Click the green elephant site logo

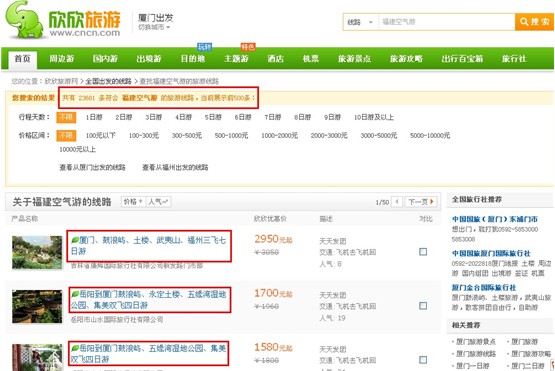24,19
